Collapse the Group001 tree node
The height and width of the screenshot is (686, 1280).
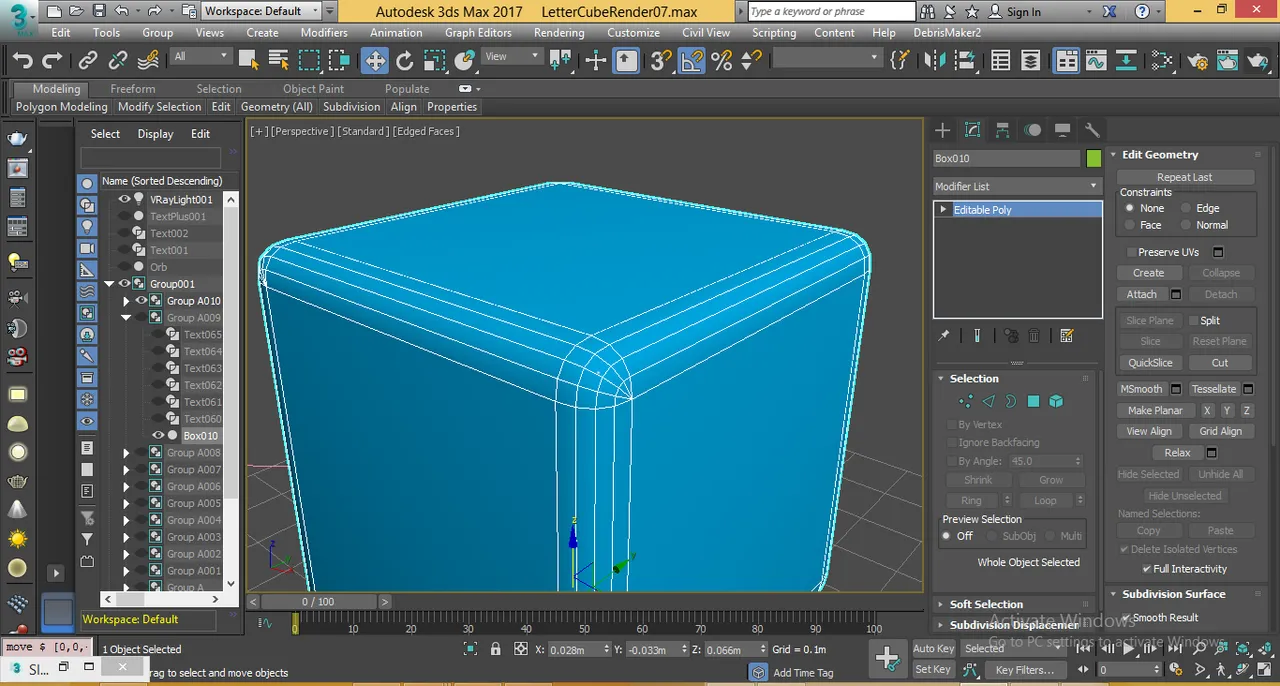[x=110, y=284]
